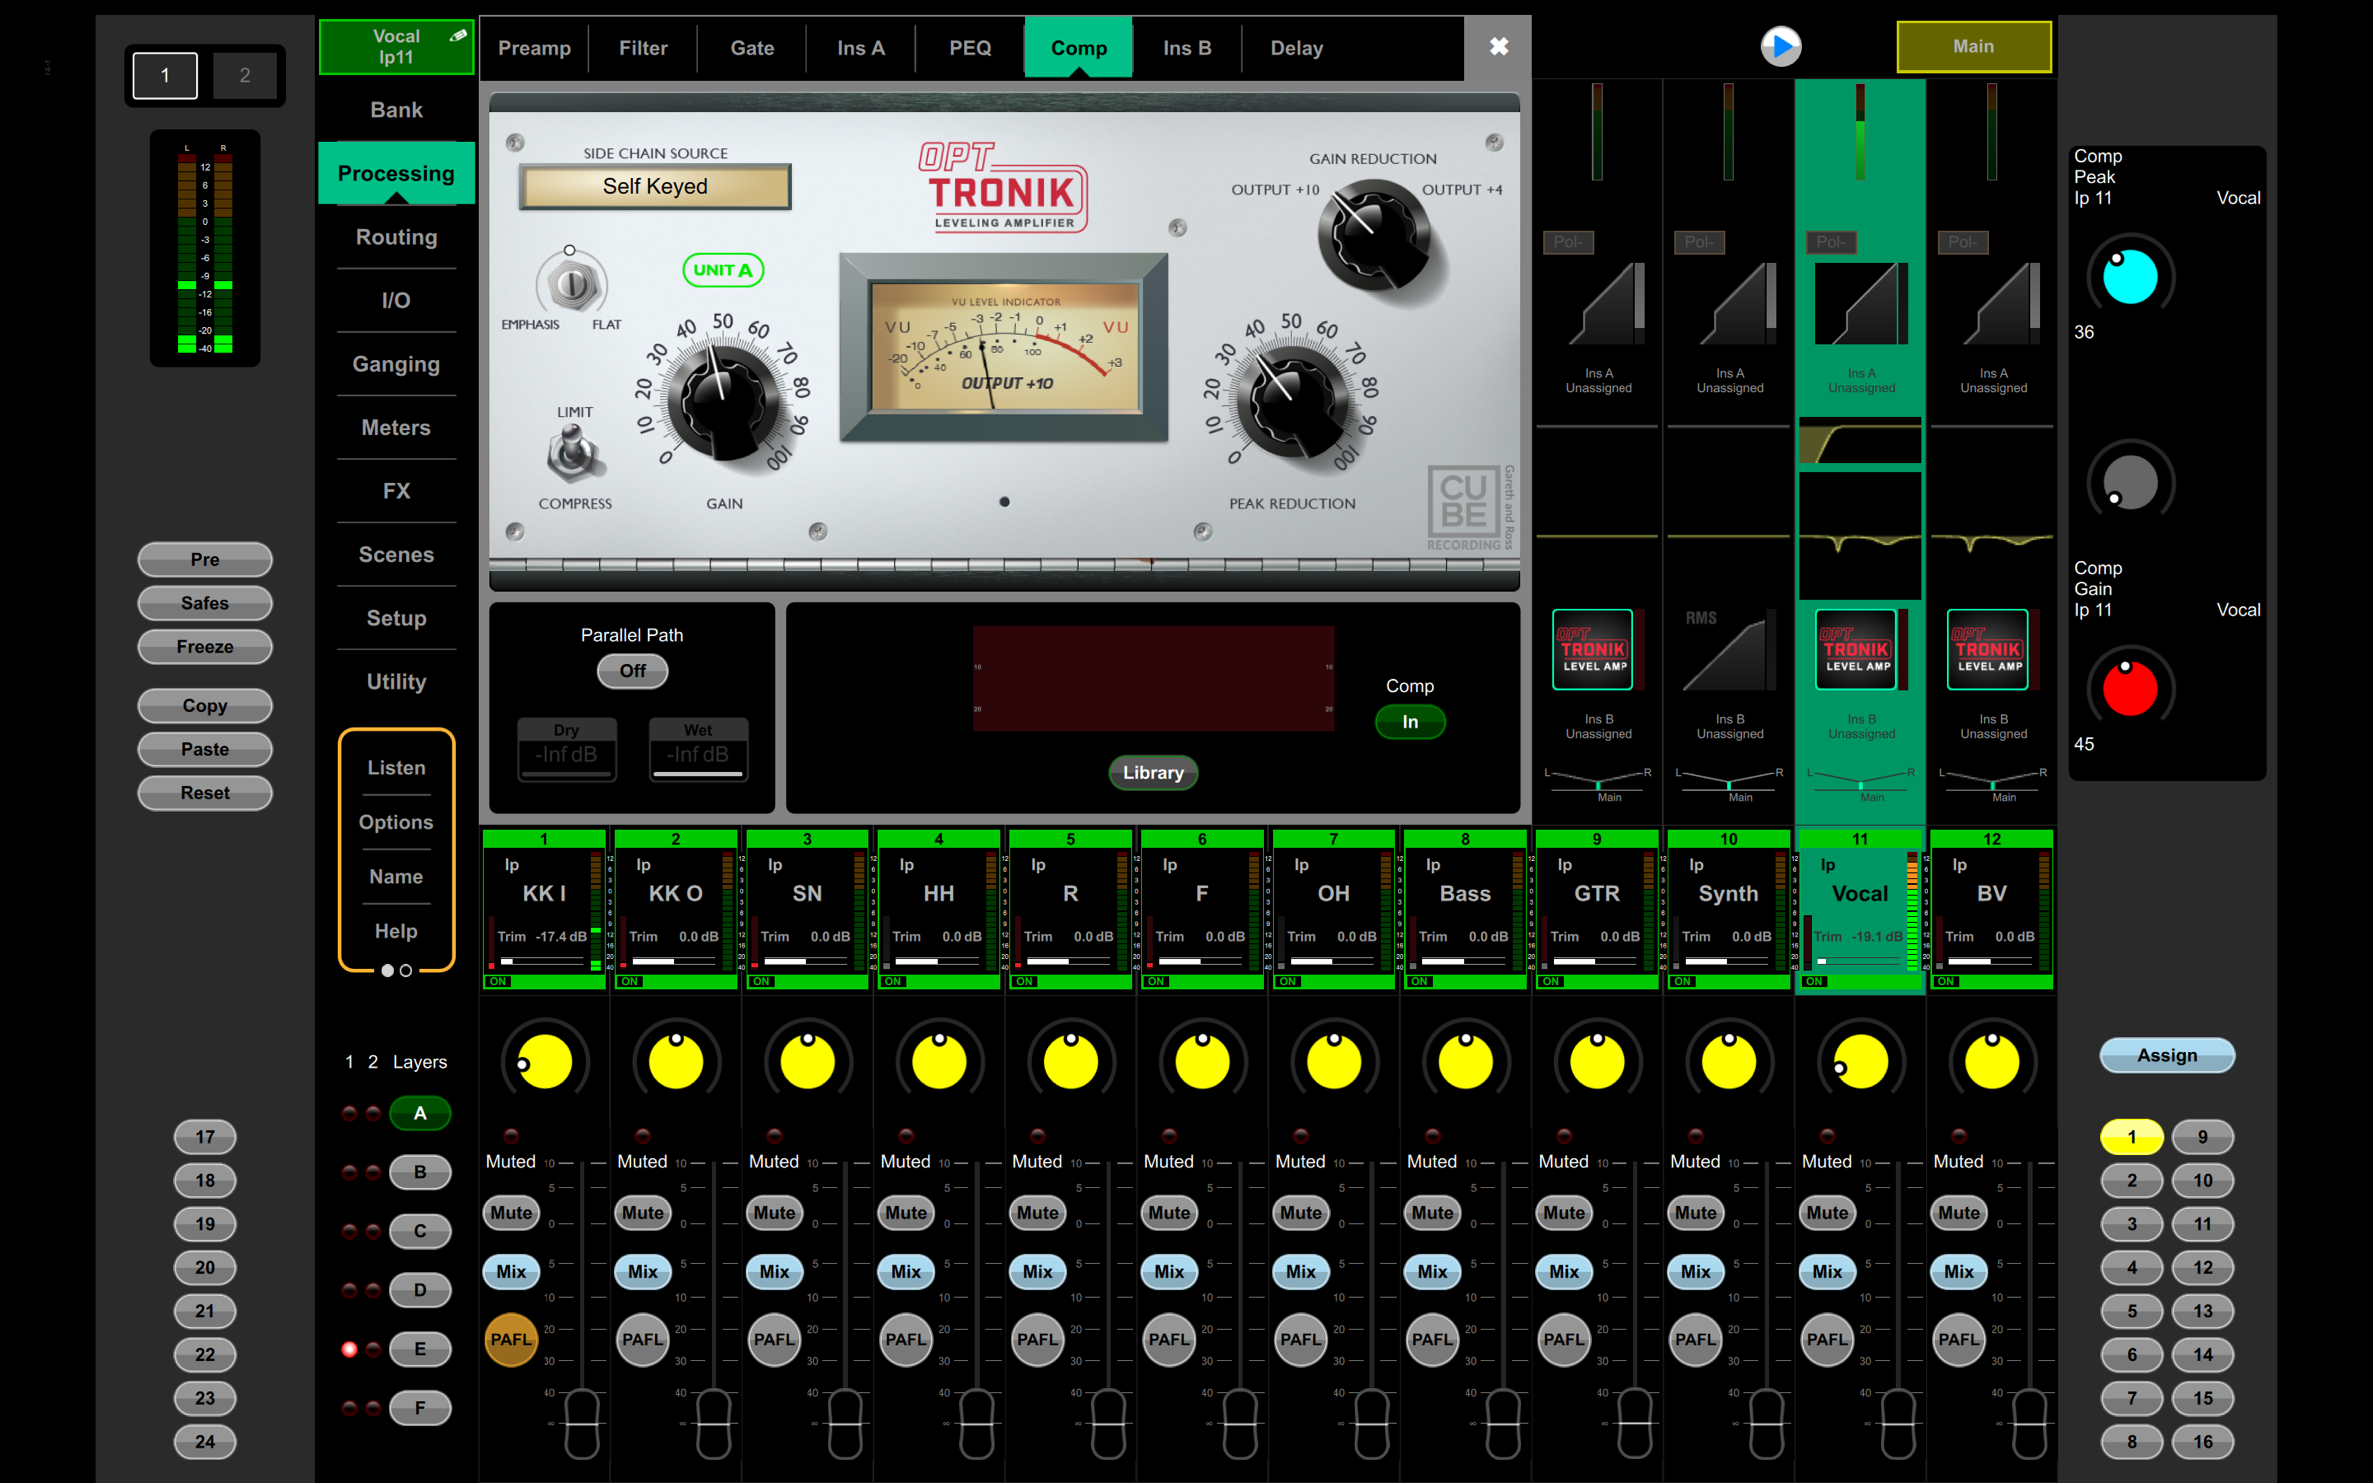Click the Synth channel fader
The image size is (2373, 1483).
pyautogui.click(x=1766, y=1424)
